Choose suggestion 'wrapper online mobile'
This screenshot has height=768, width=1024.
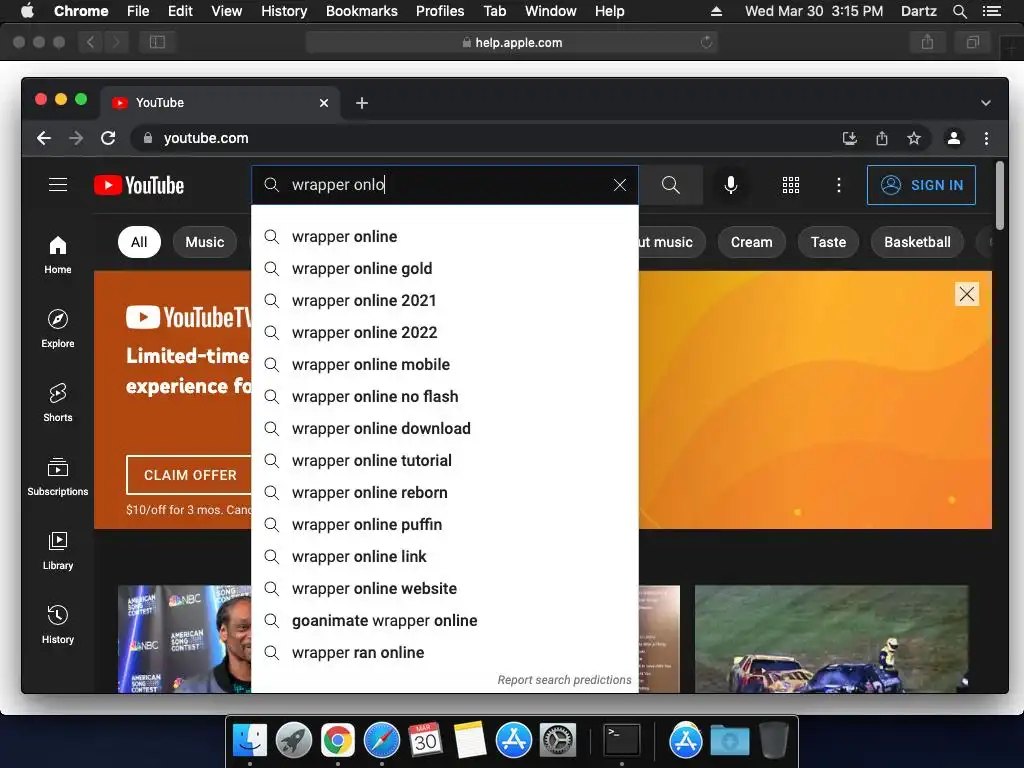tap(445, 364)
